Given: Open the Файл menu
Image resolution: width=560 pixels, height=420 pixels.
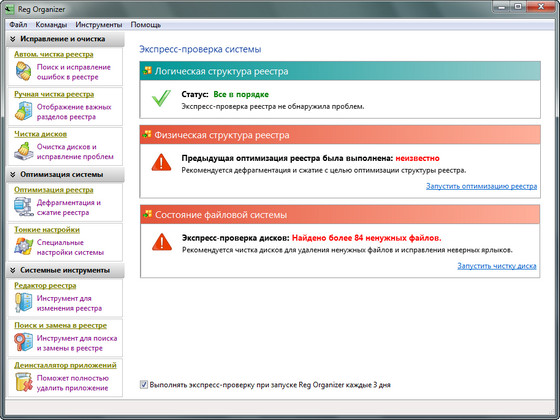Looking at the screenshot, I should pyautogui.click(x=18, y=25).
